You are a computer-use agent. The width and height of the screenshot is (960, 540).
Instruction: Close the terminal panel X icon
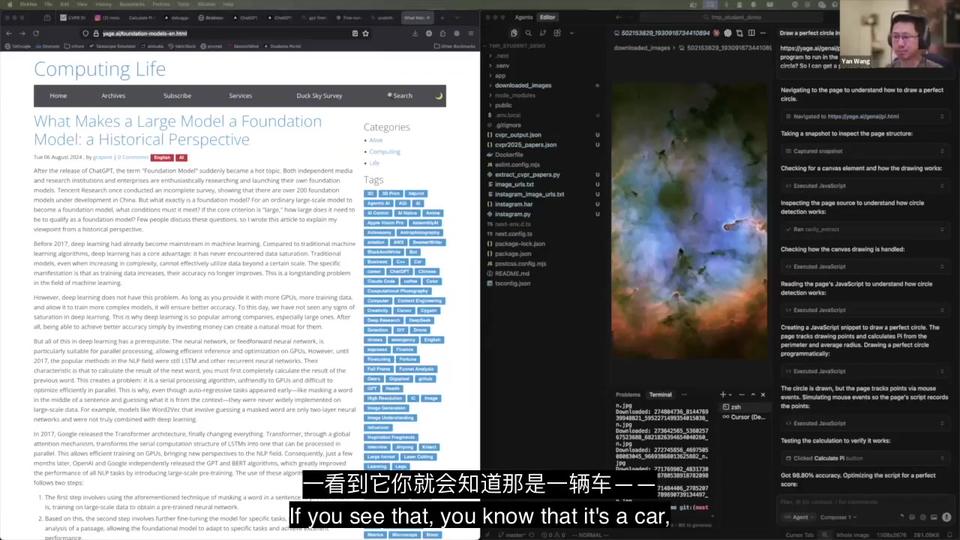763,395
